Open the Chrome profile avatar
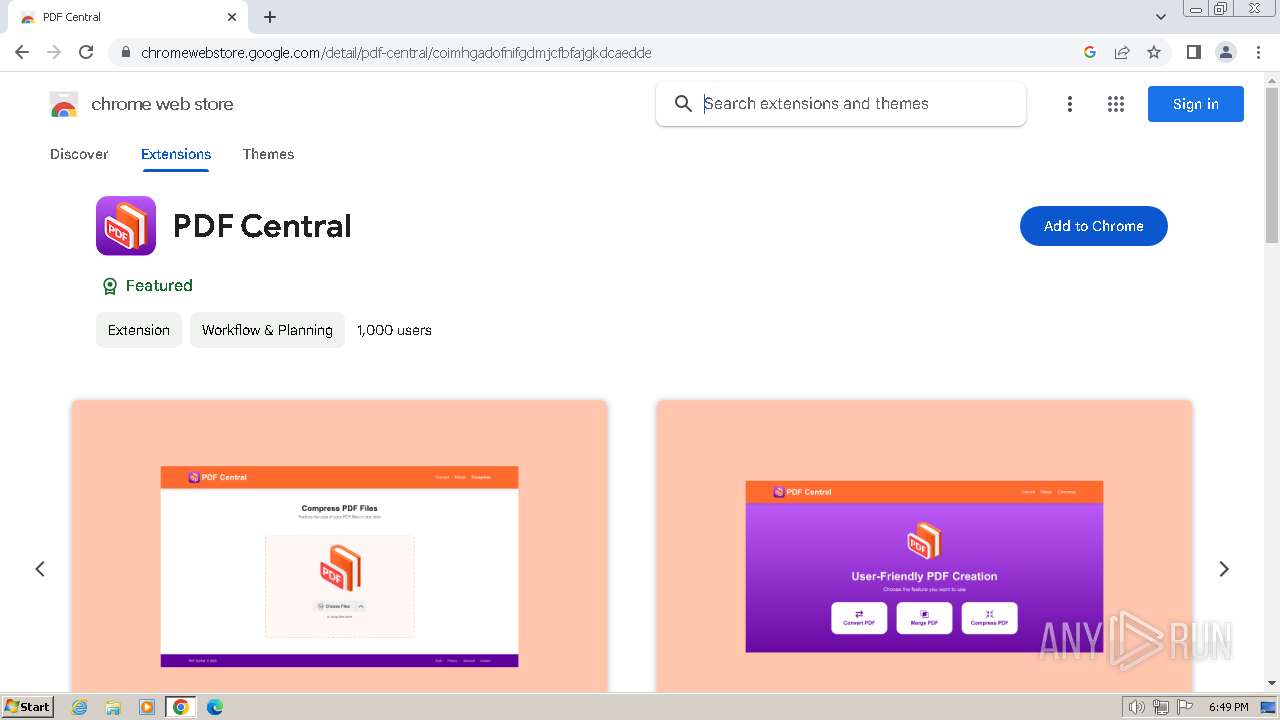The height and width of the screenshot is (720, 1280). coord(1226,52)
